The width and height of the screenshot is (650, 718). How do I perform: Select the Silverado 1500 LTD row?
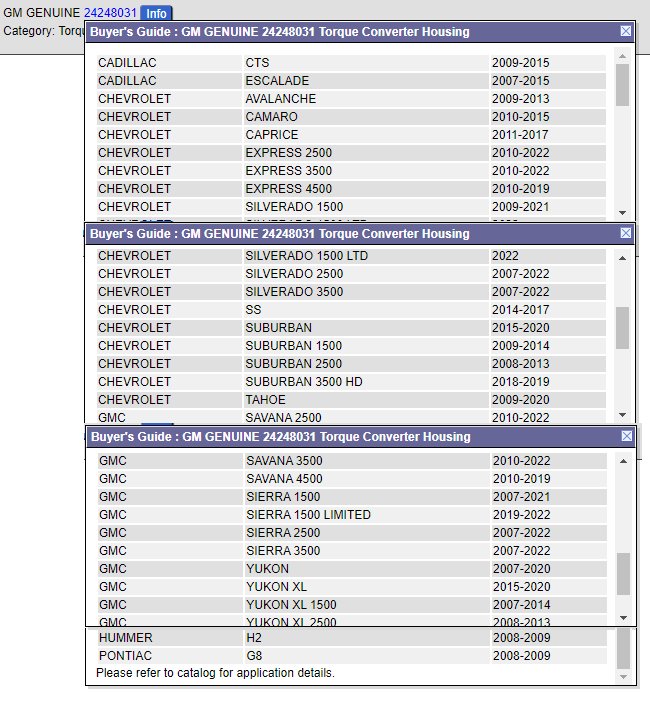pos(350,256)
